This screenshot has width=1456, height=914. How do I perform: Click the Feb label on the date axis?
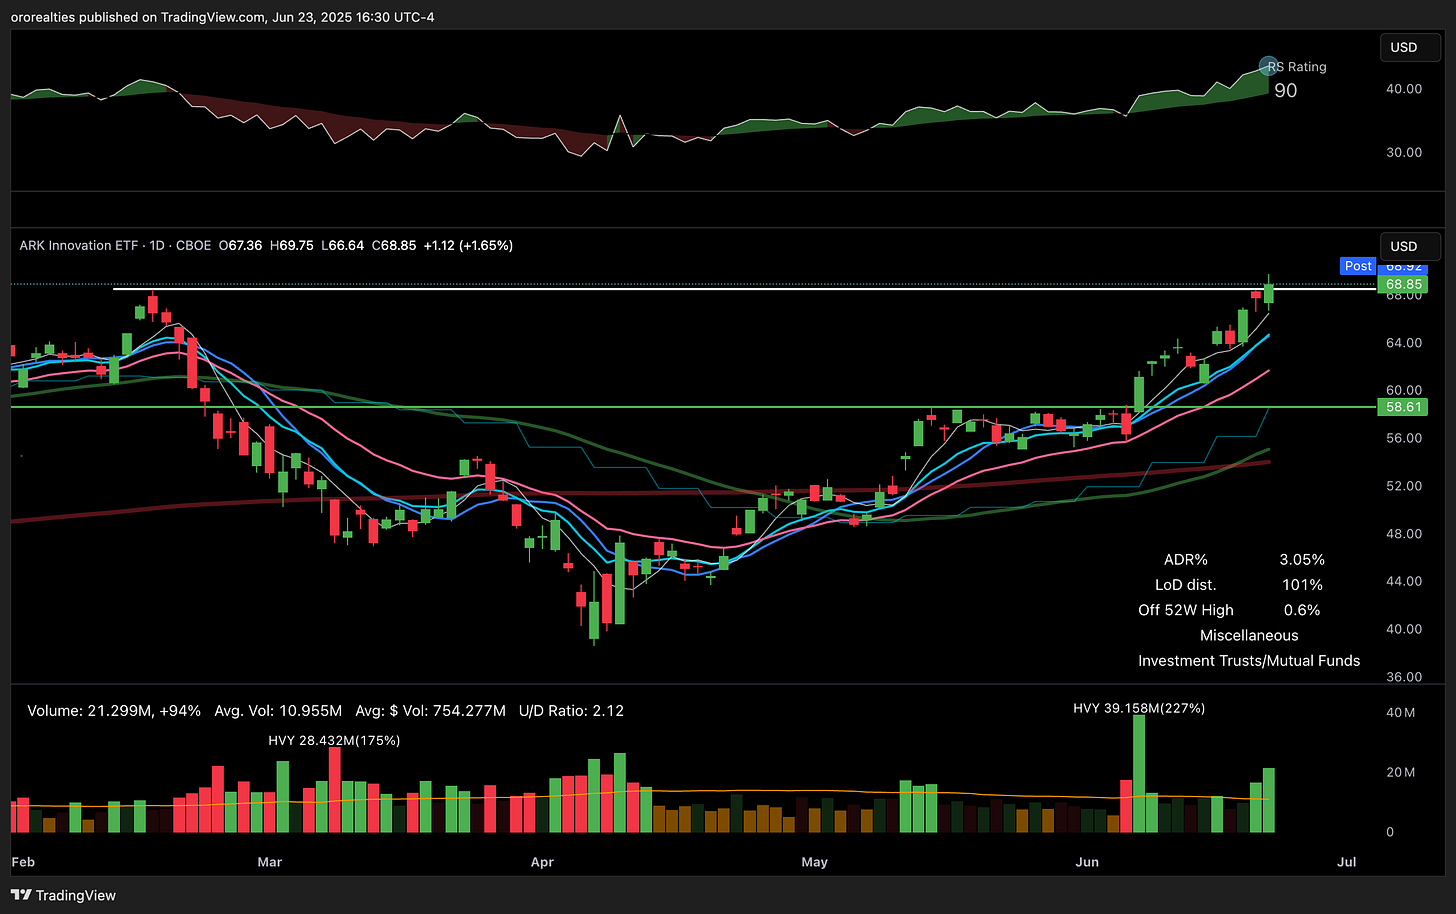coord(23,862)
